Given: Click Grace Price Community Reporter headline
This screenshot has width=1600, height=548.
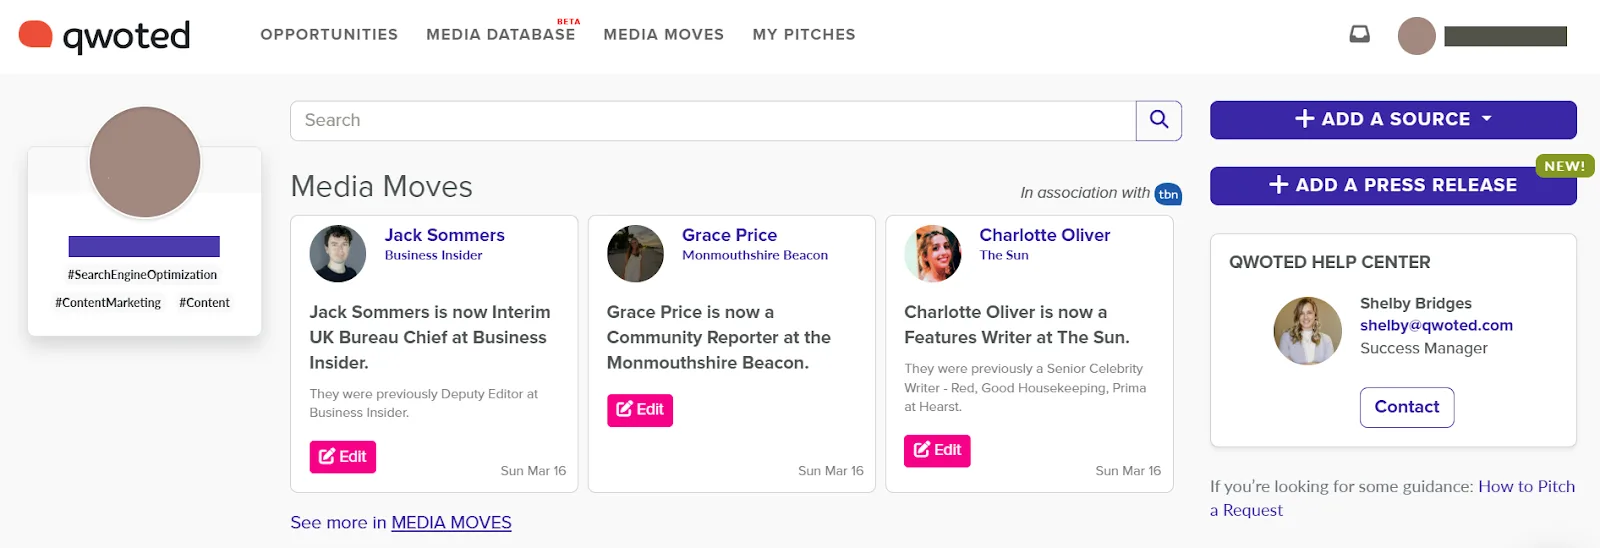Looking at the screenshot, I should tap(719, 337).
